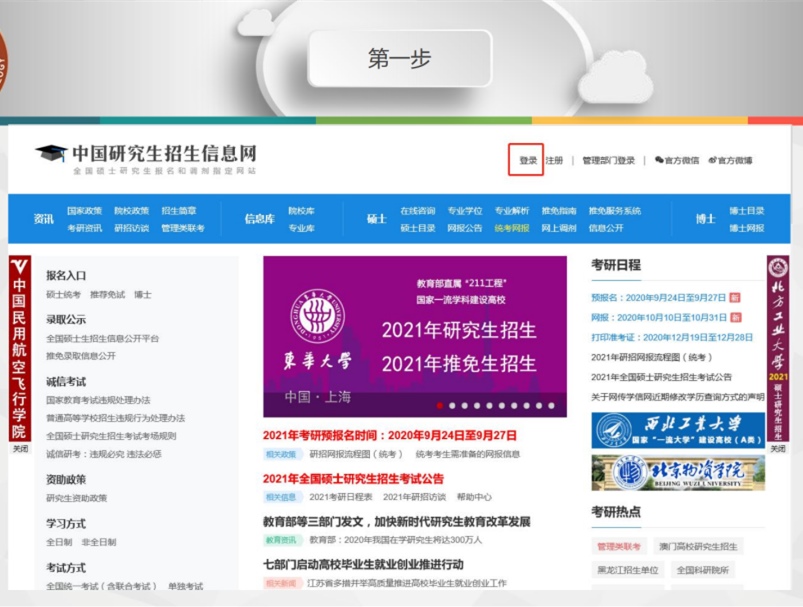
Task: Open the 统考网报 highlighted nav item
Action: click(511, 228)
